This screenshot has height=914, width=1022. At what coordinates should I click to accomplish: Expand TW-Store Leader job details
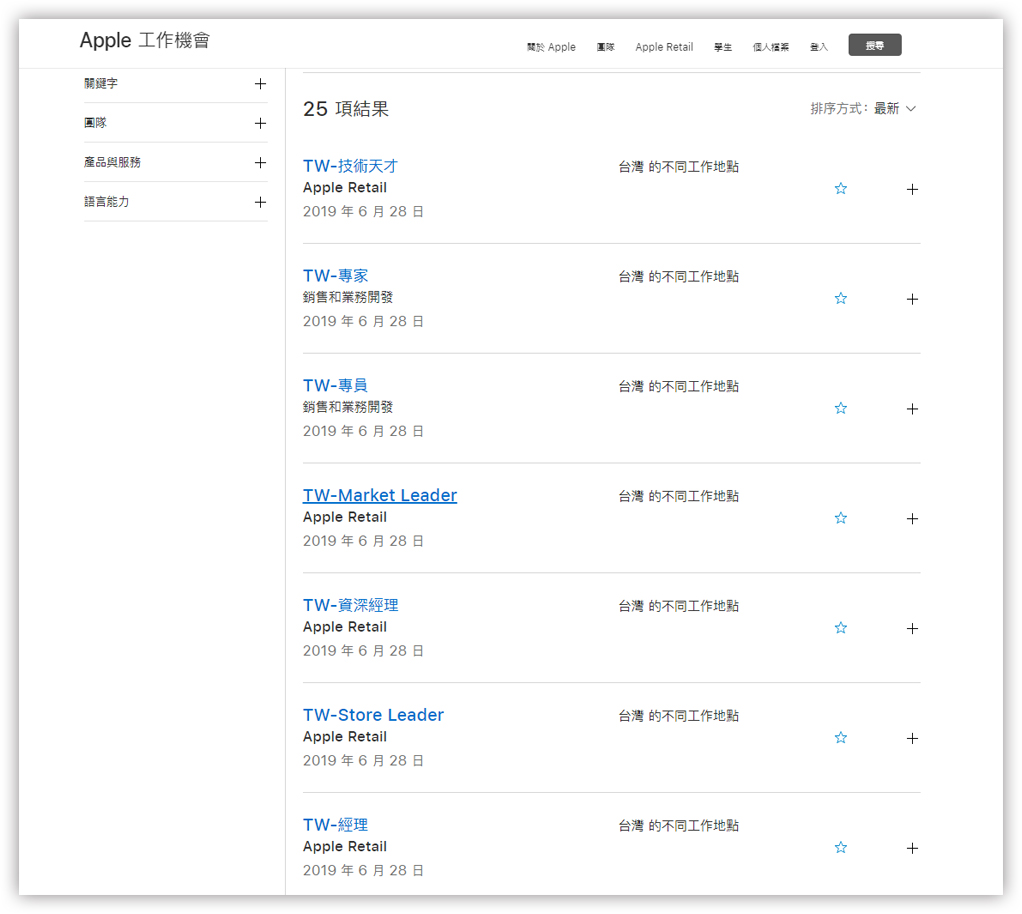coord(912,739)
